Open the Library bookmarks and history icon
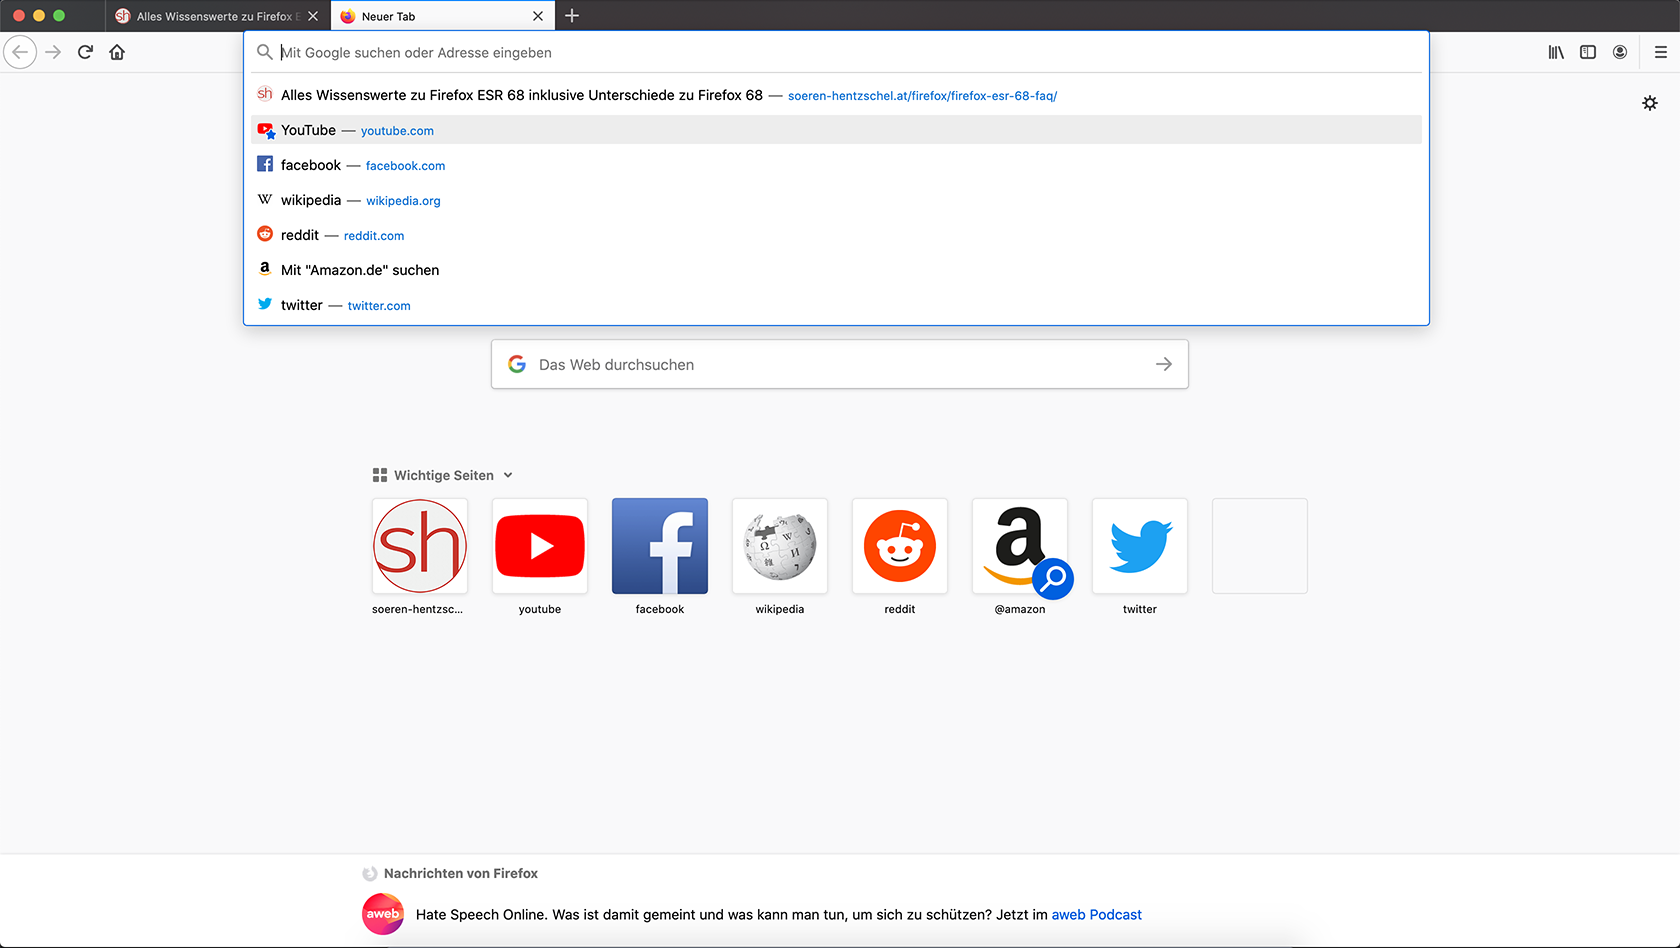This screenshot has width=1680, height=948. (1556, 52)
